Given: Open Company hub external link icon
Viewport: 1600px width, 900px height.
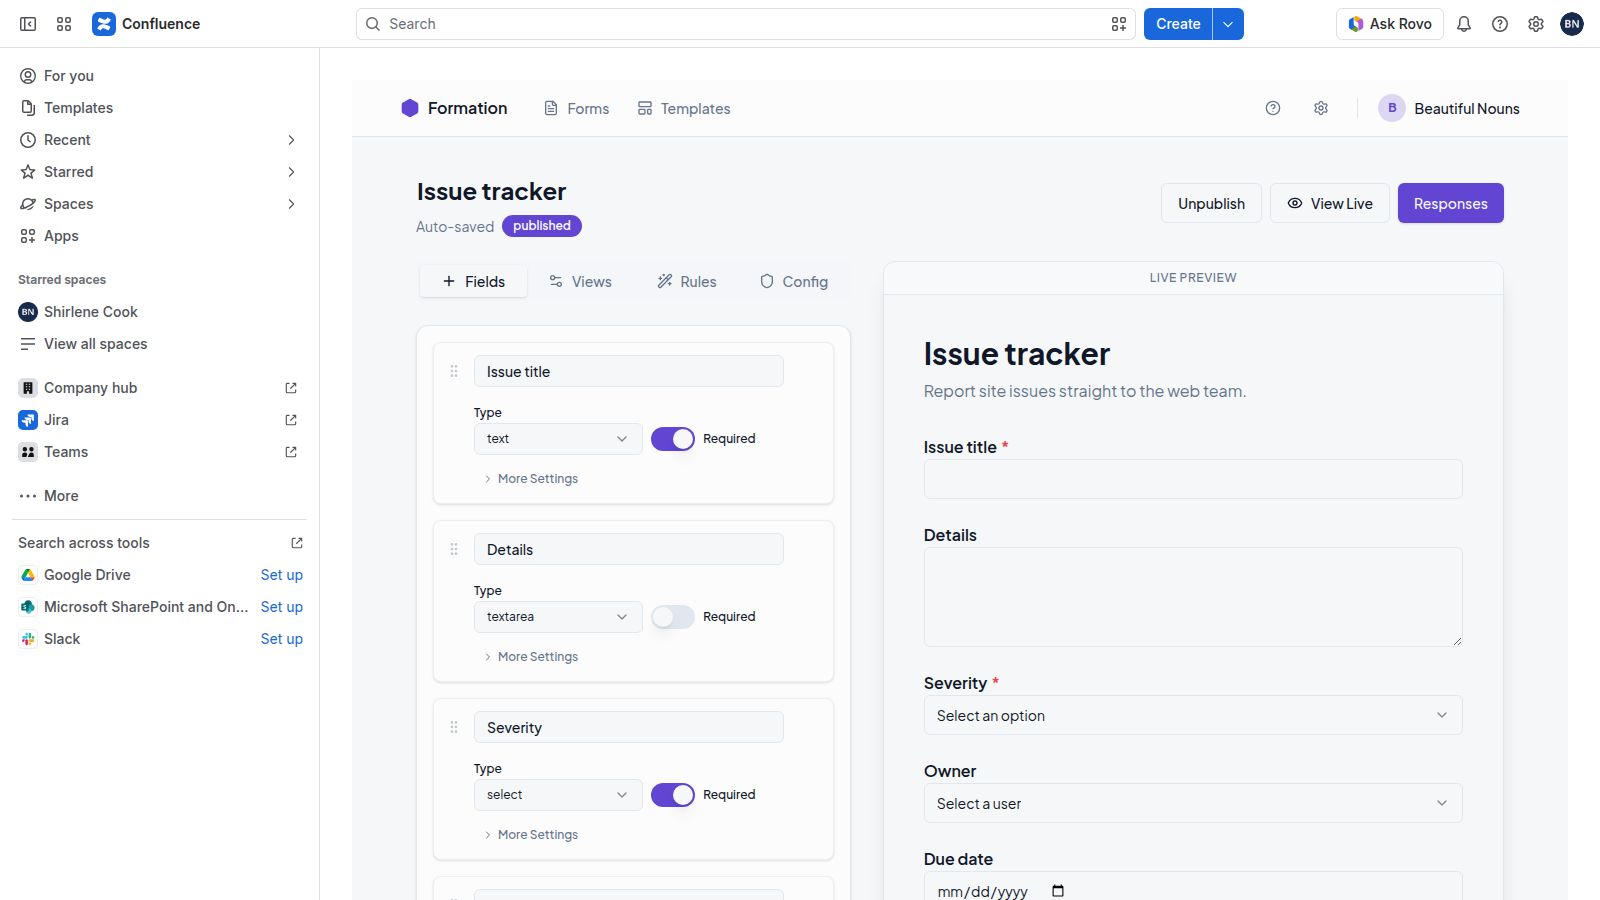Looking at the screenshot, I should pyautogui.click(x=291, y=388).
